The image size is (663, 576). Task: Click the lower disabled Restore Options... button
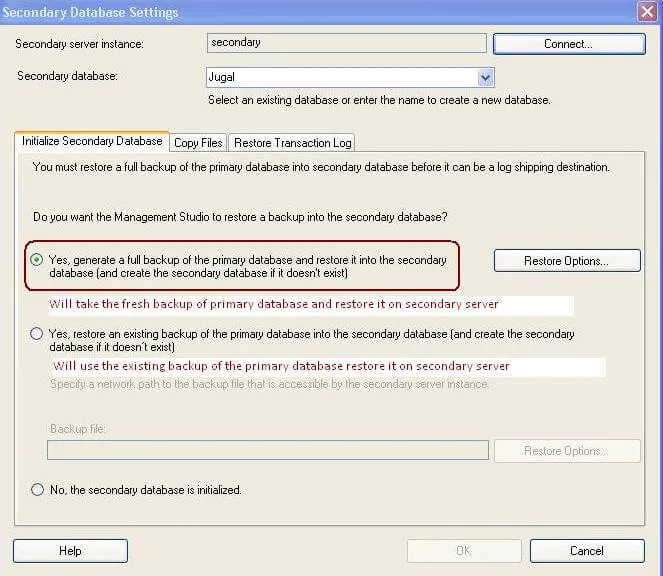tap(567, 451)
